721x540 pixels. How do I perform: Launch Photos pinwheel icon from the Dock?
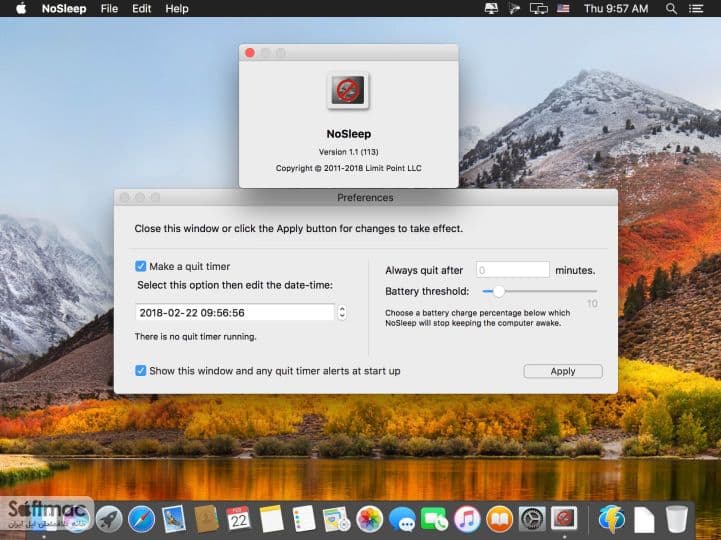(369, 519)
